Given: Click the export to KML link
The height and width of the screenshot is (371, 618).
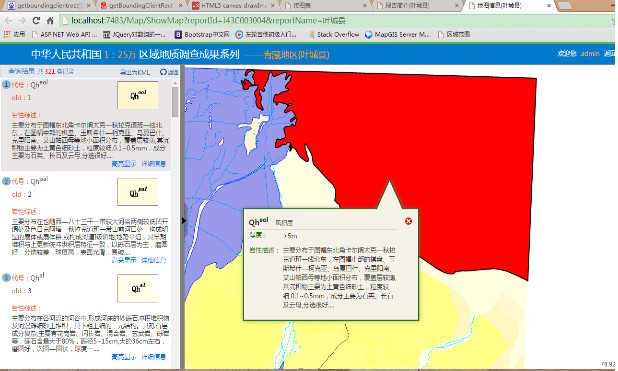Looking at the screenshot, I should (x=135, y=72).
